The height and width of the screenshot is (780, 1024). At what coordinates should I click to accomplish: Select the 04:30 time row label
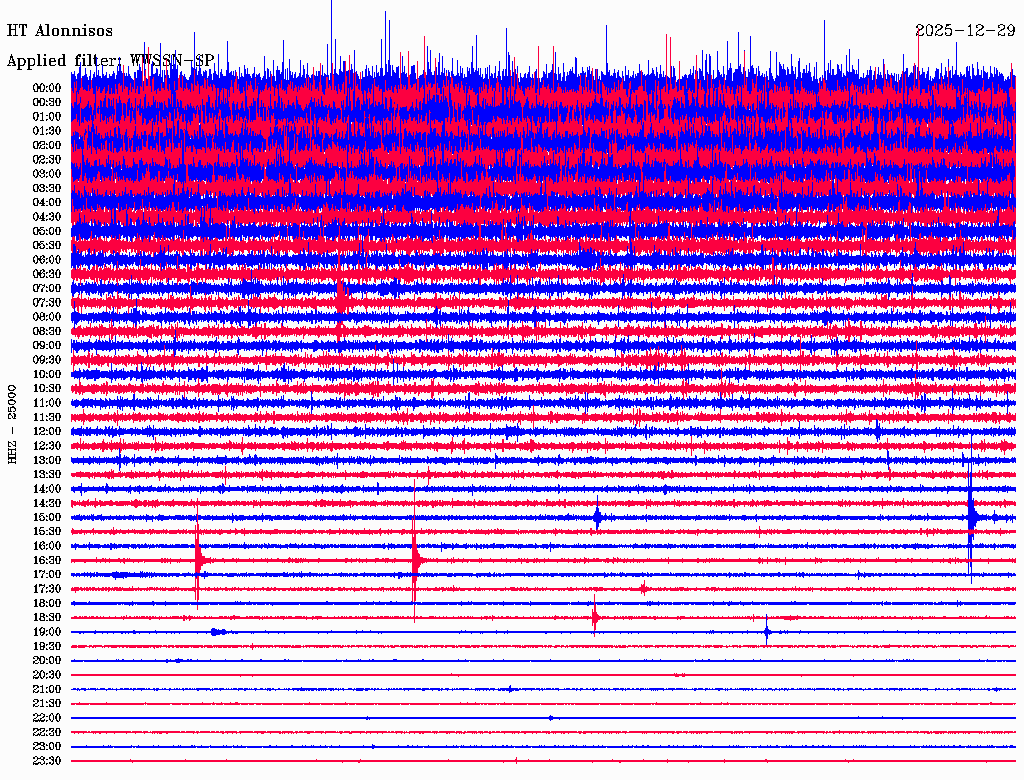(47, 217)
